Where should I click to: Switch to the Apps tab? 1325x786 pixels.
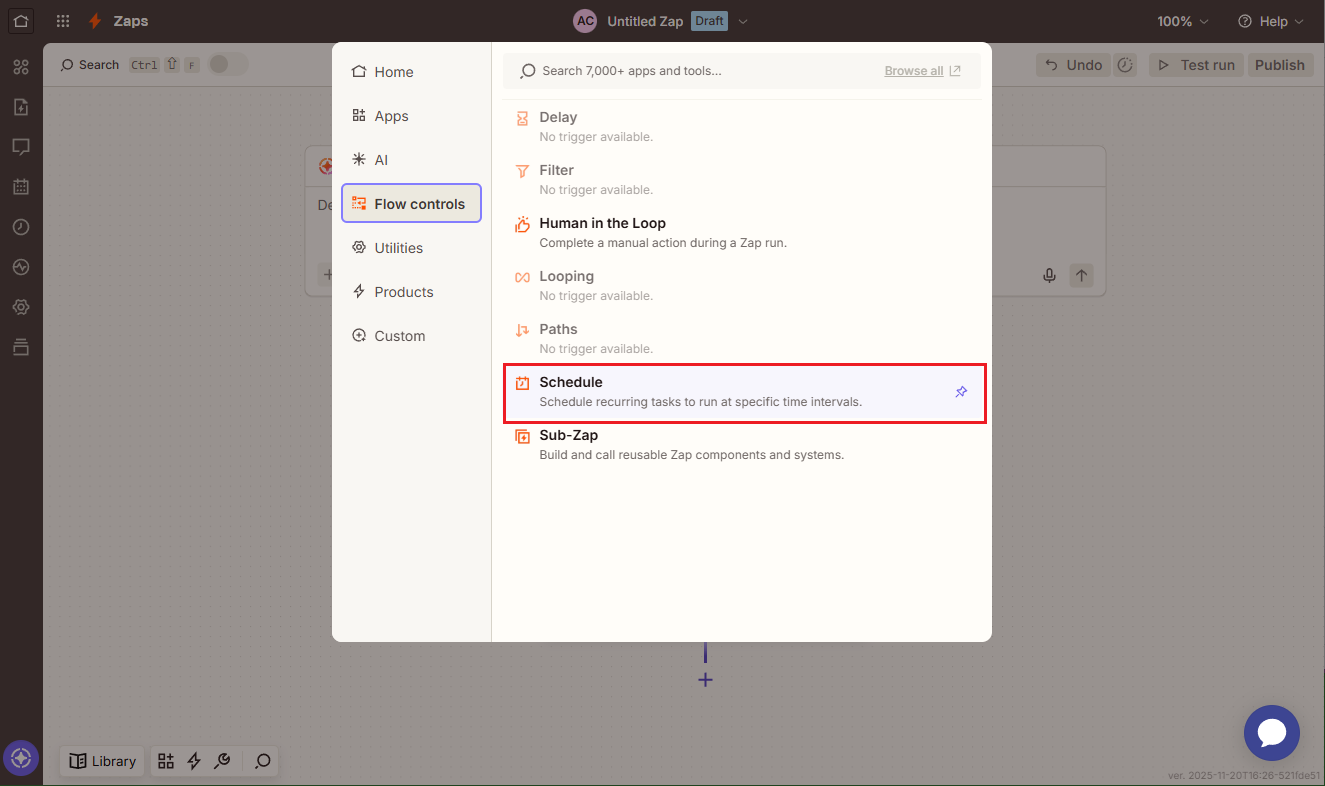[x=411, y=116]
